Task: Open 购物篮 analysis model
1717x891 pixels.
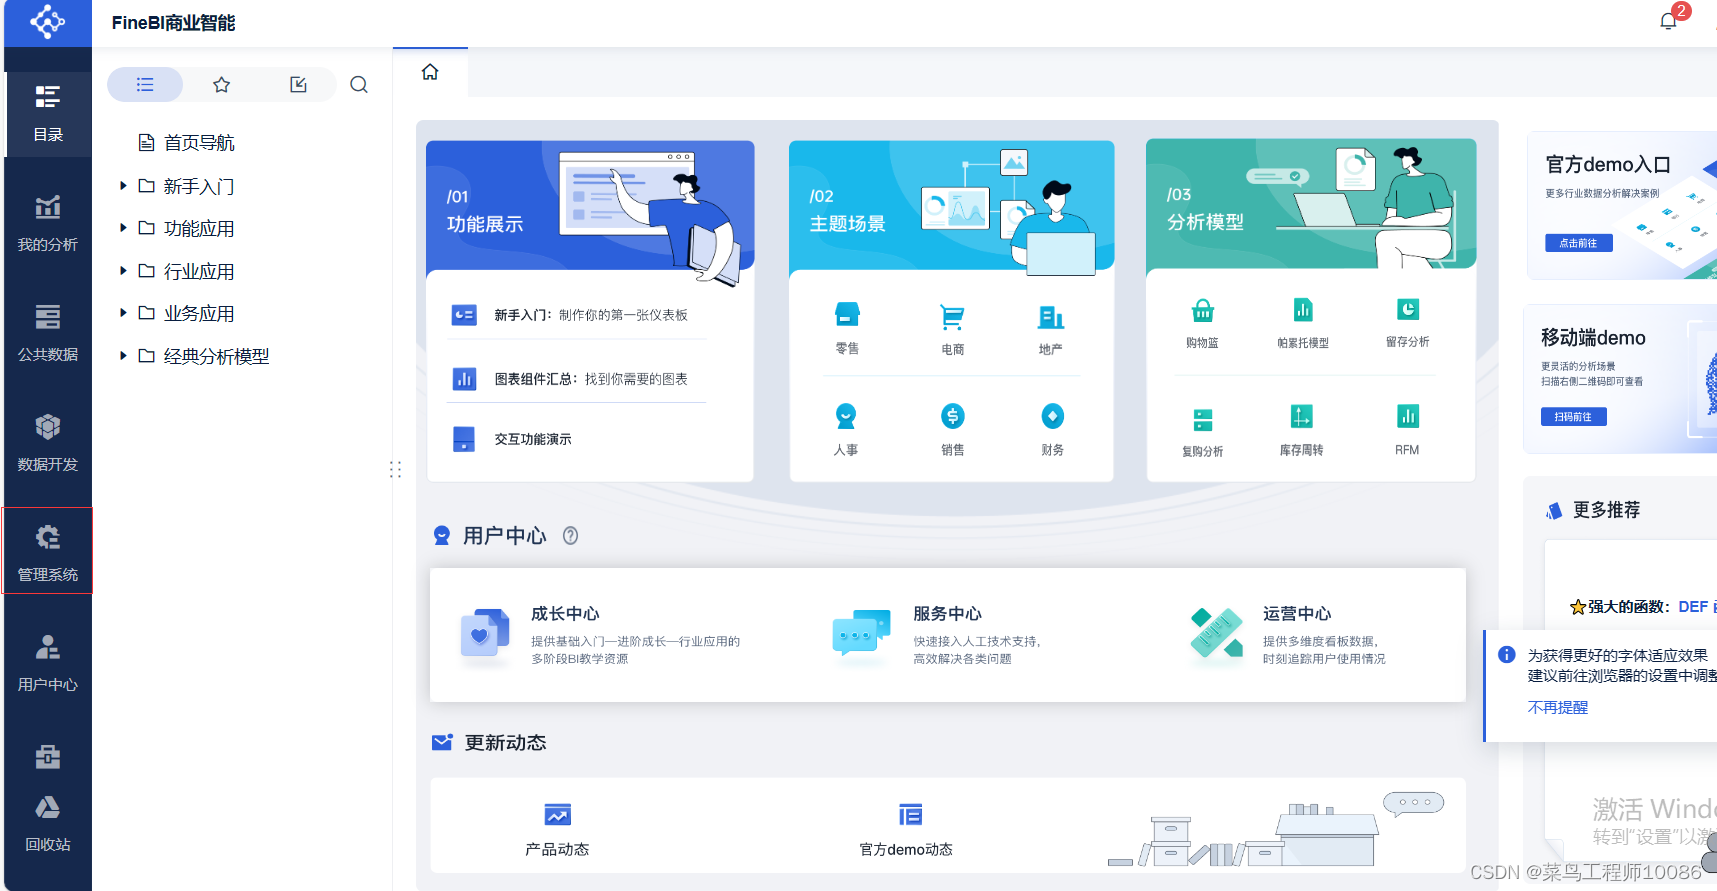Action: (1202, 323)
